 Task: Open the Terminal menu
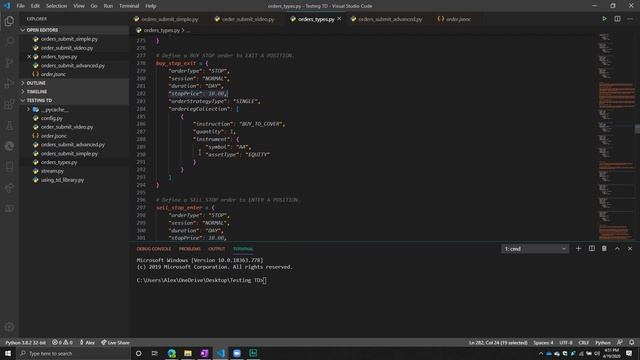[129, 6]
